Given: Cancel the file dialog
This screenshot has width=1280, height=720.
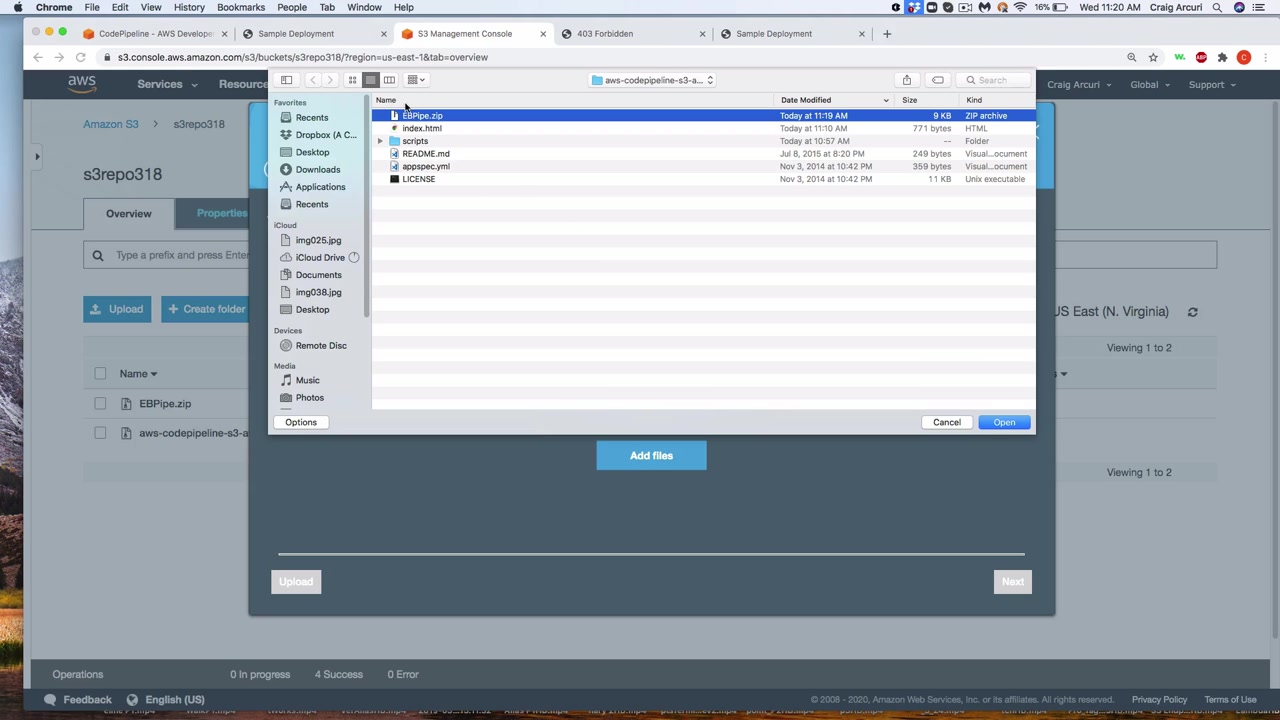Looking at the screenshot, I should point(946,422).
